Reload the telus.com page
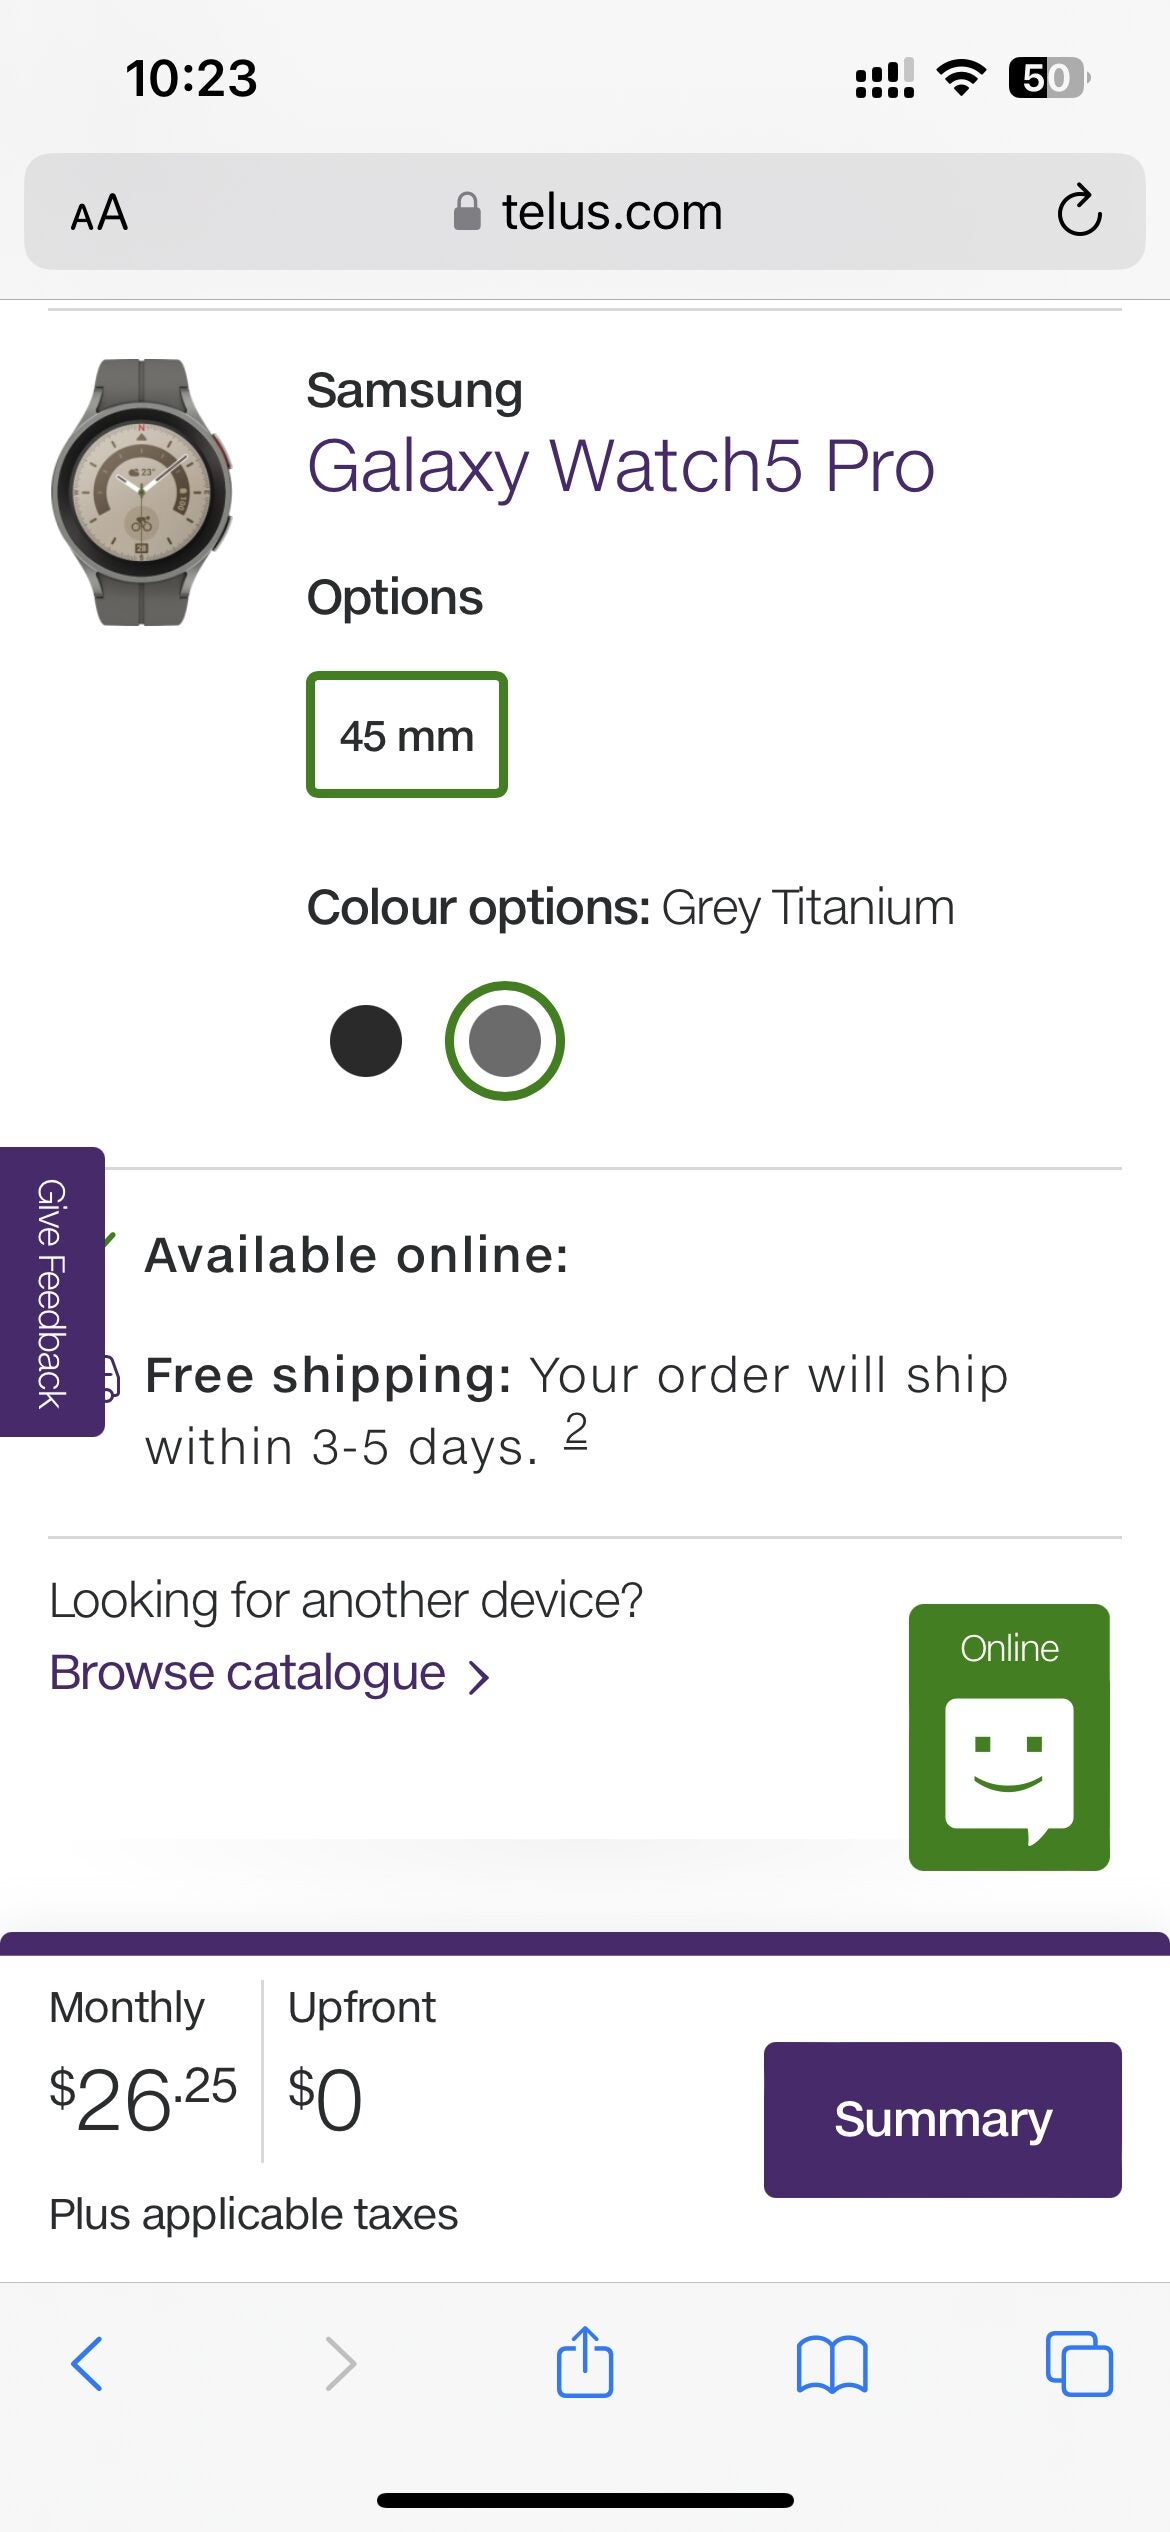Viewport: 1170px width, 2532px height. coord(1078,212)
